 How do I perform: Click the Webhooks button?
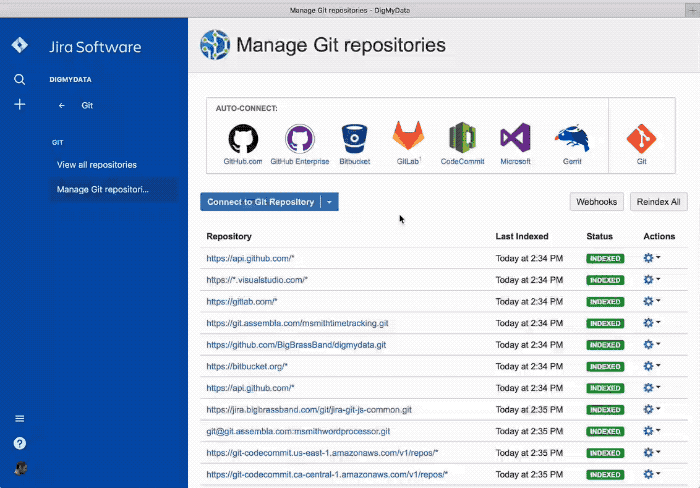click(x=596, y=202)
